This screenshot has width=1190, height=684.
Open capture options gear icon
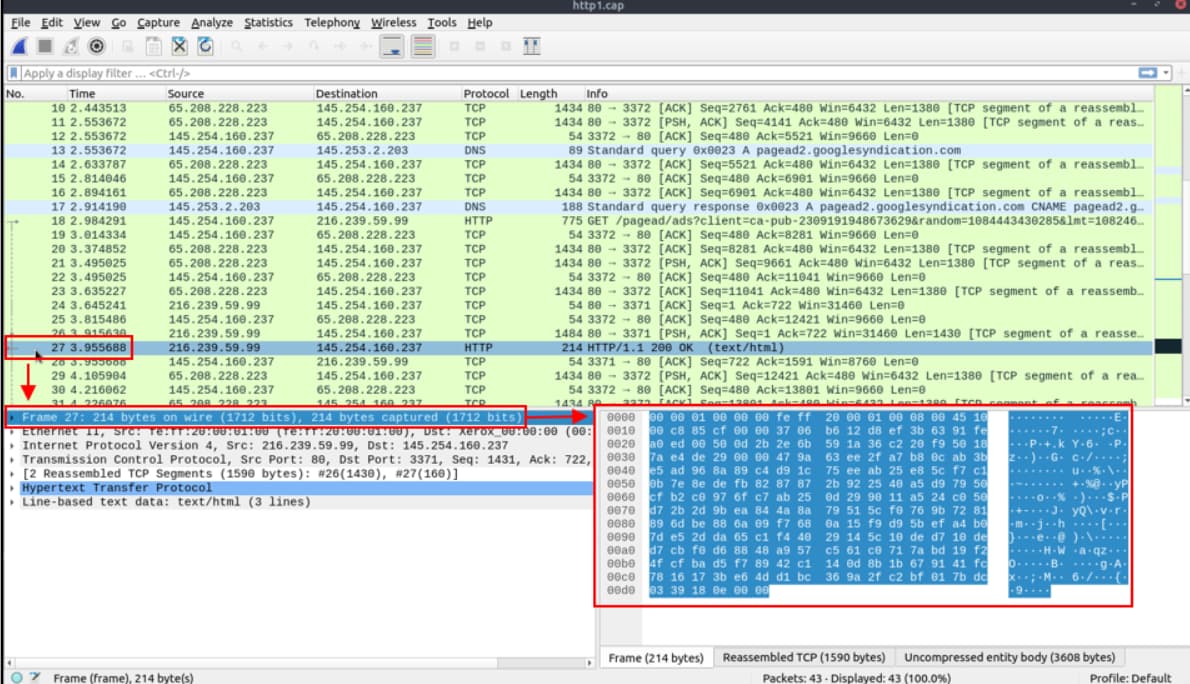tap(96, 46)
